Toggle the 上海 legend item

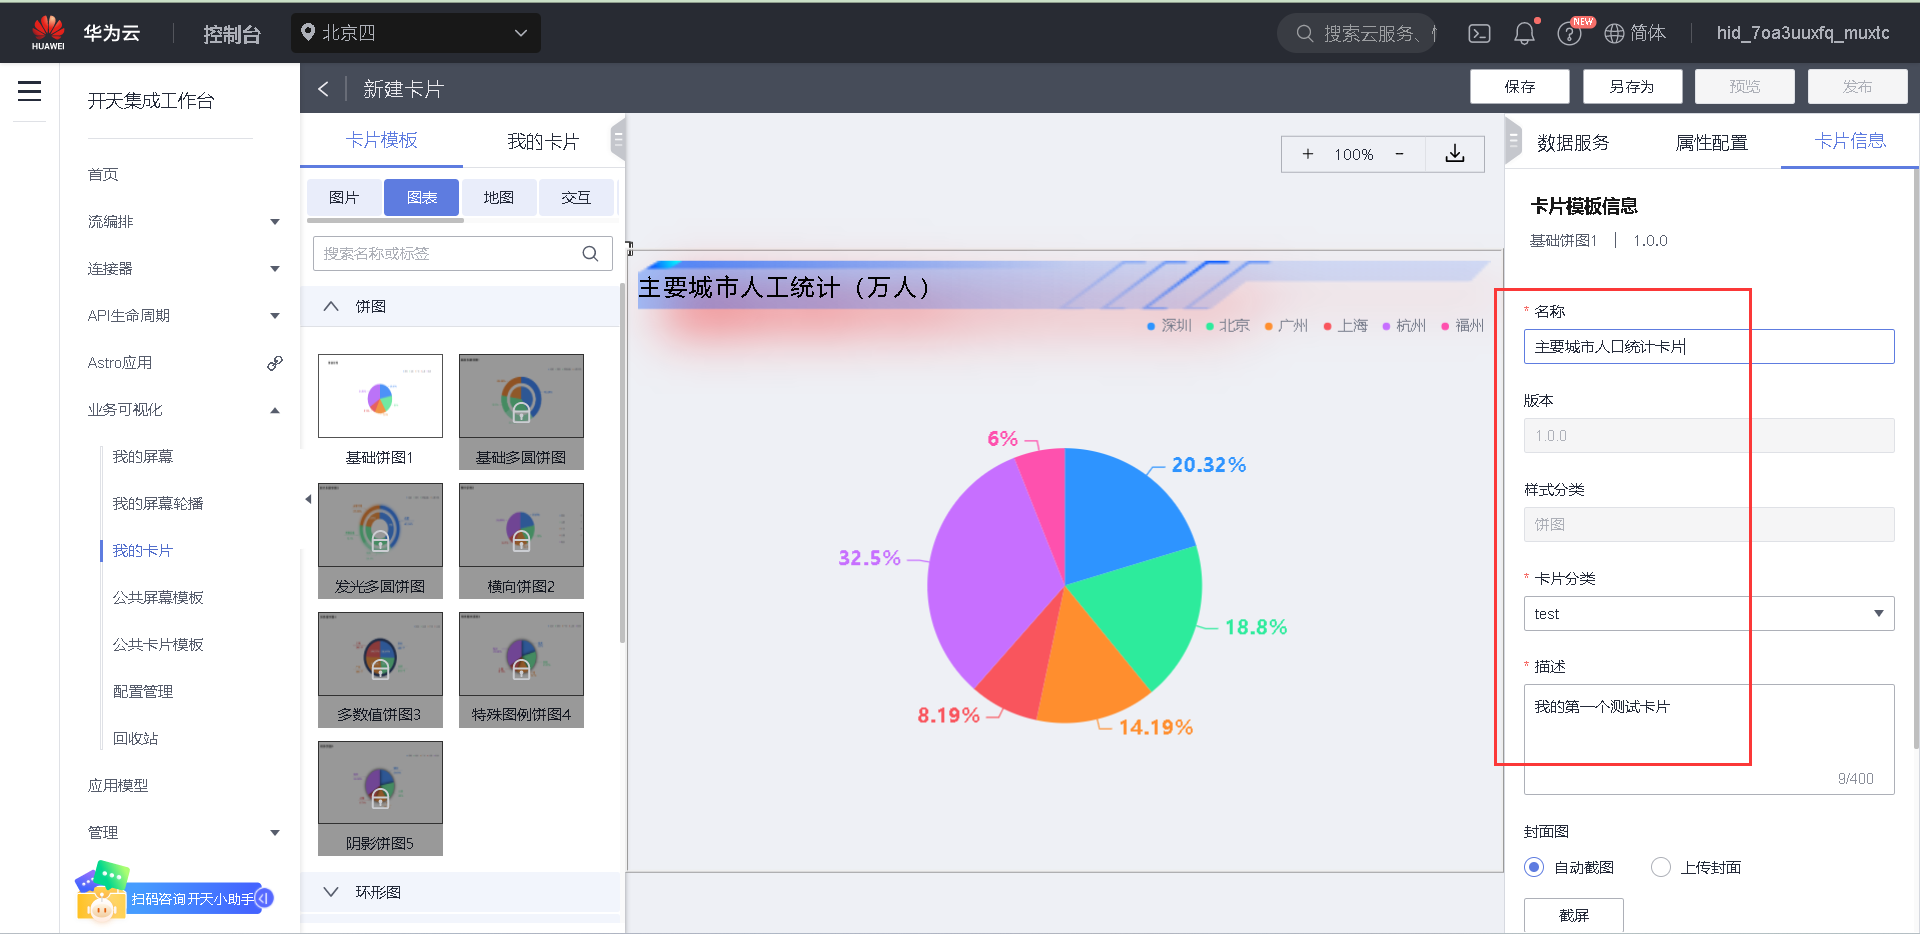pos(1345,326)
